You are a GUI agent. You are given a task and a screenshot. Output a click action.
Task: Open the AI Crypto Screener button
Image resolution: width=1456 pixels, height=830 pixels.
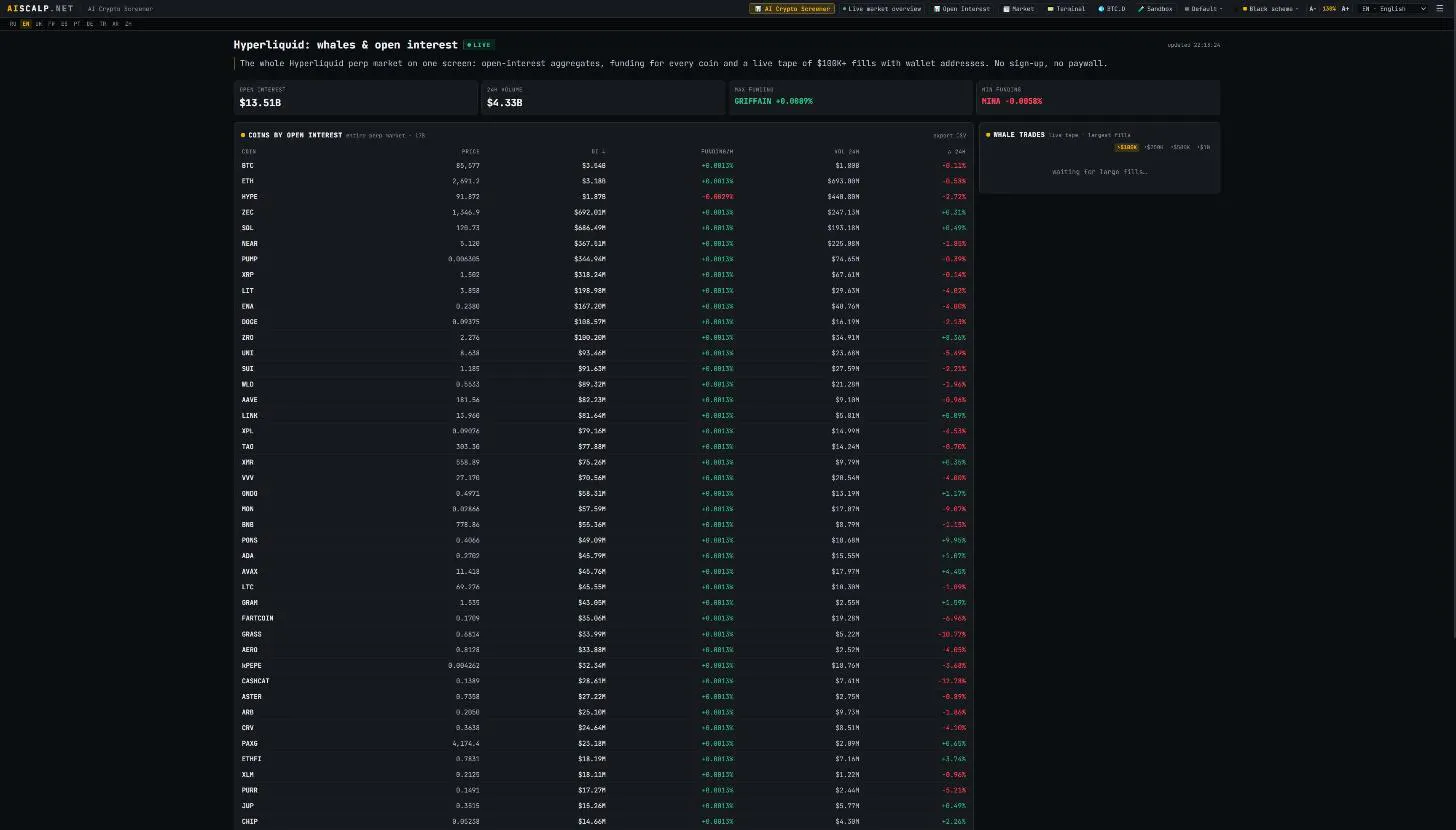click(792, 8)
